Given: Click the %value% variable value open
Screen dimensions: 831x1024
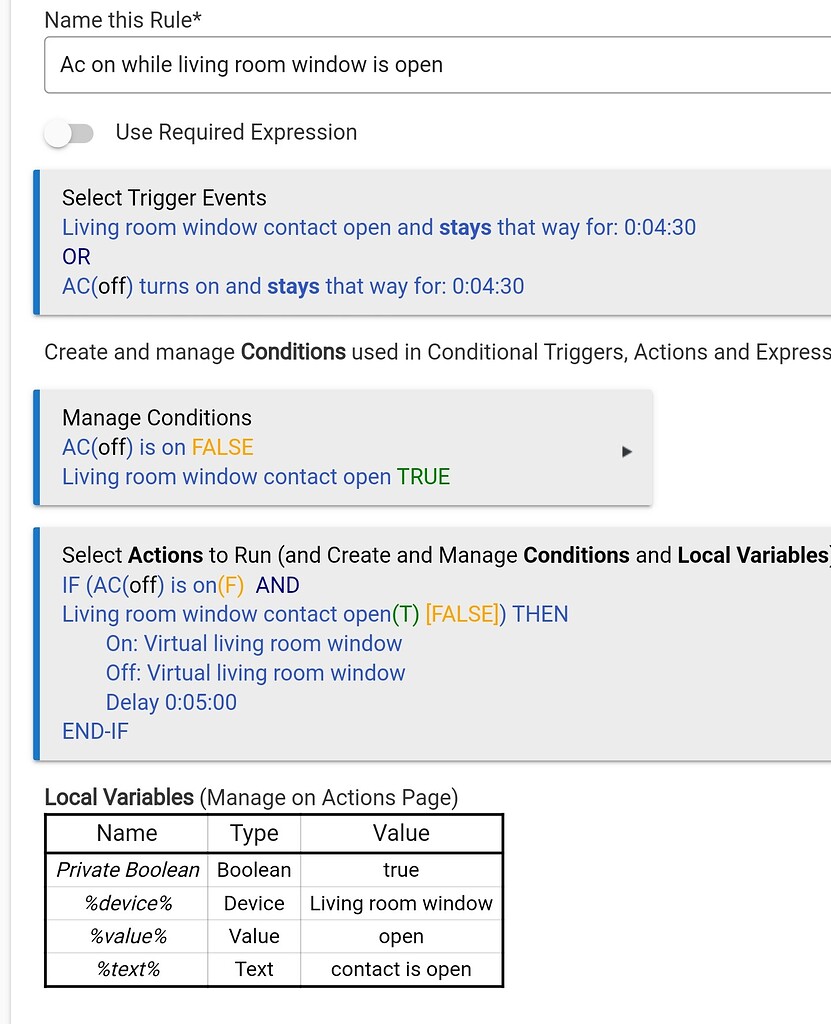Looking at the screenshot, I should pos(401,936).
